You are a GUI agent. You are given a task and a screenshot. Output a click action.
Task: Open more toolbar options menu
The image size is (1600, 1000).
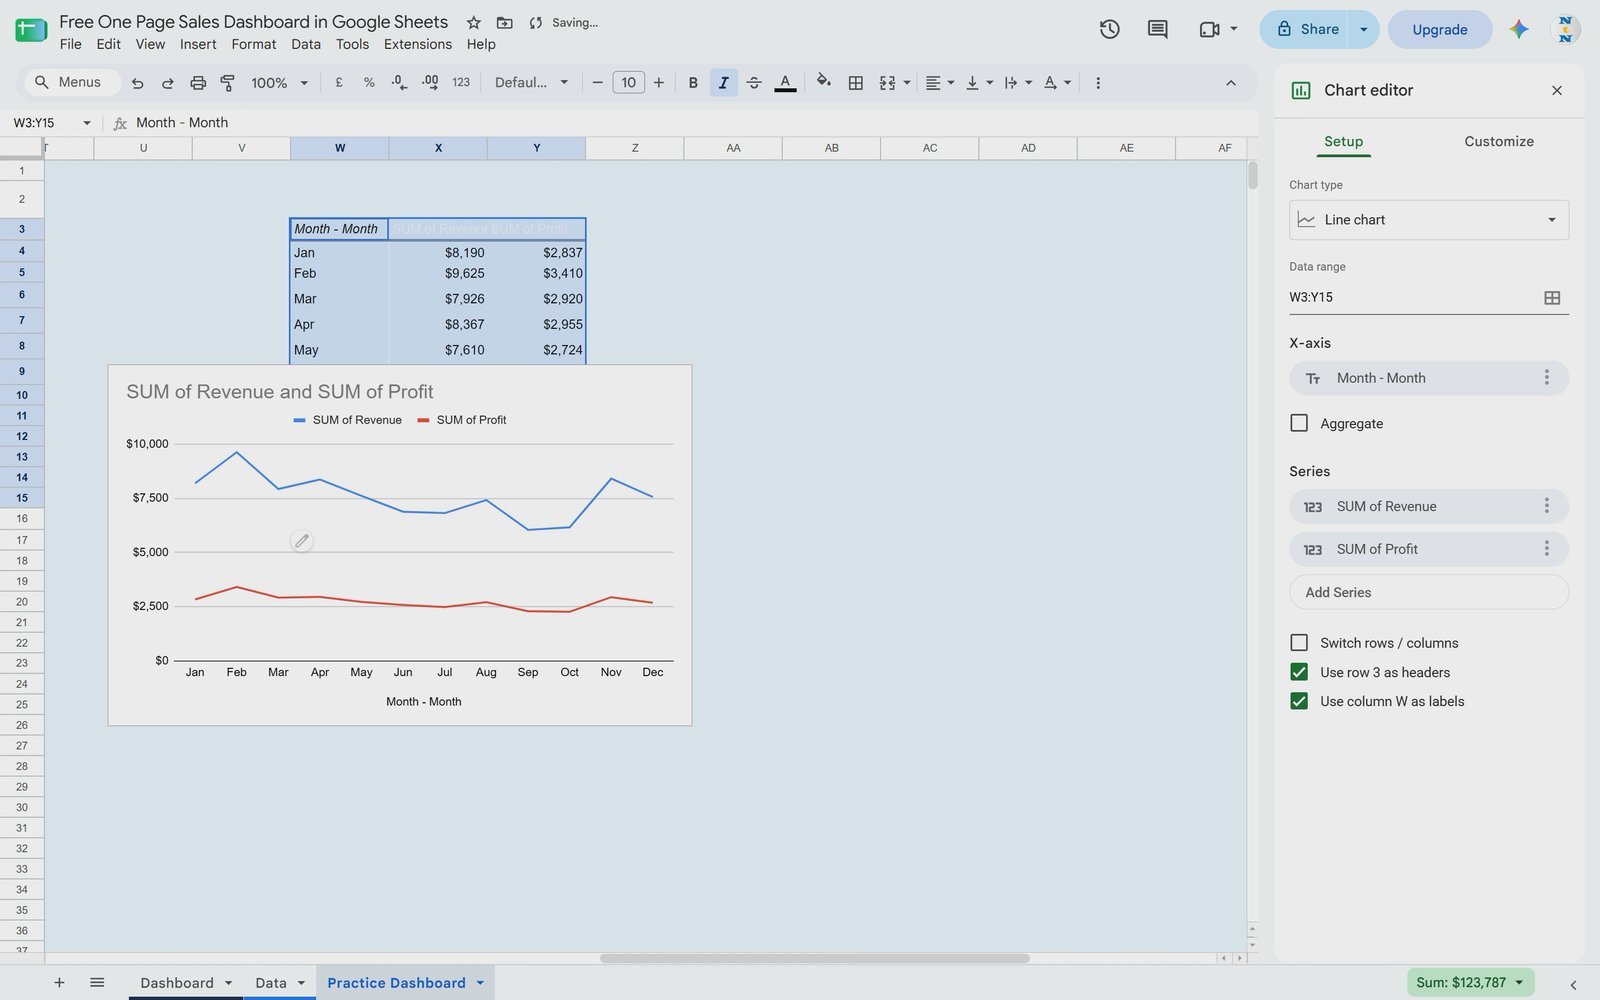pos(1098,83)
